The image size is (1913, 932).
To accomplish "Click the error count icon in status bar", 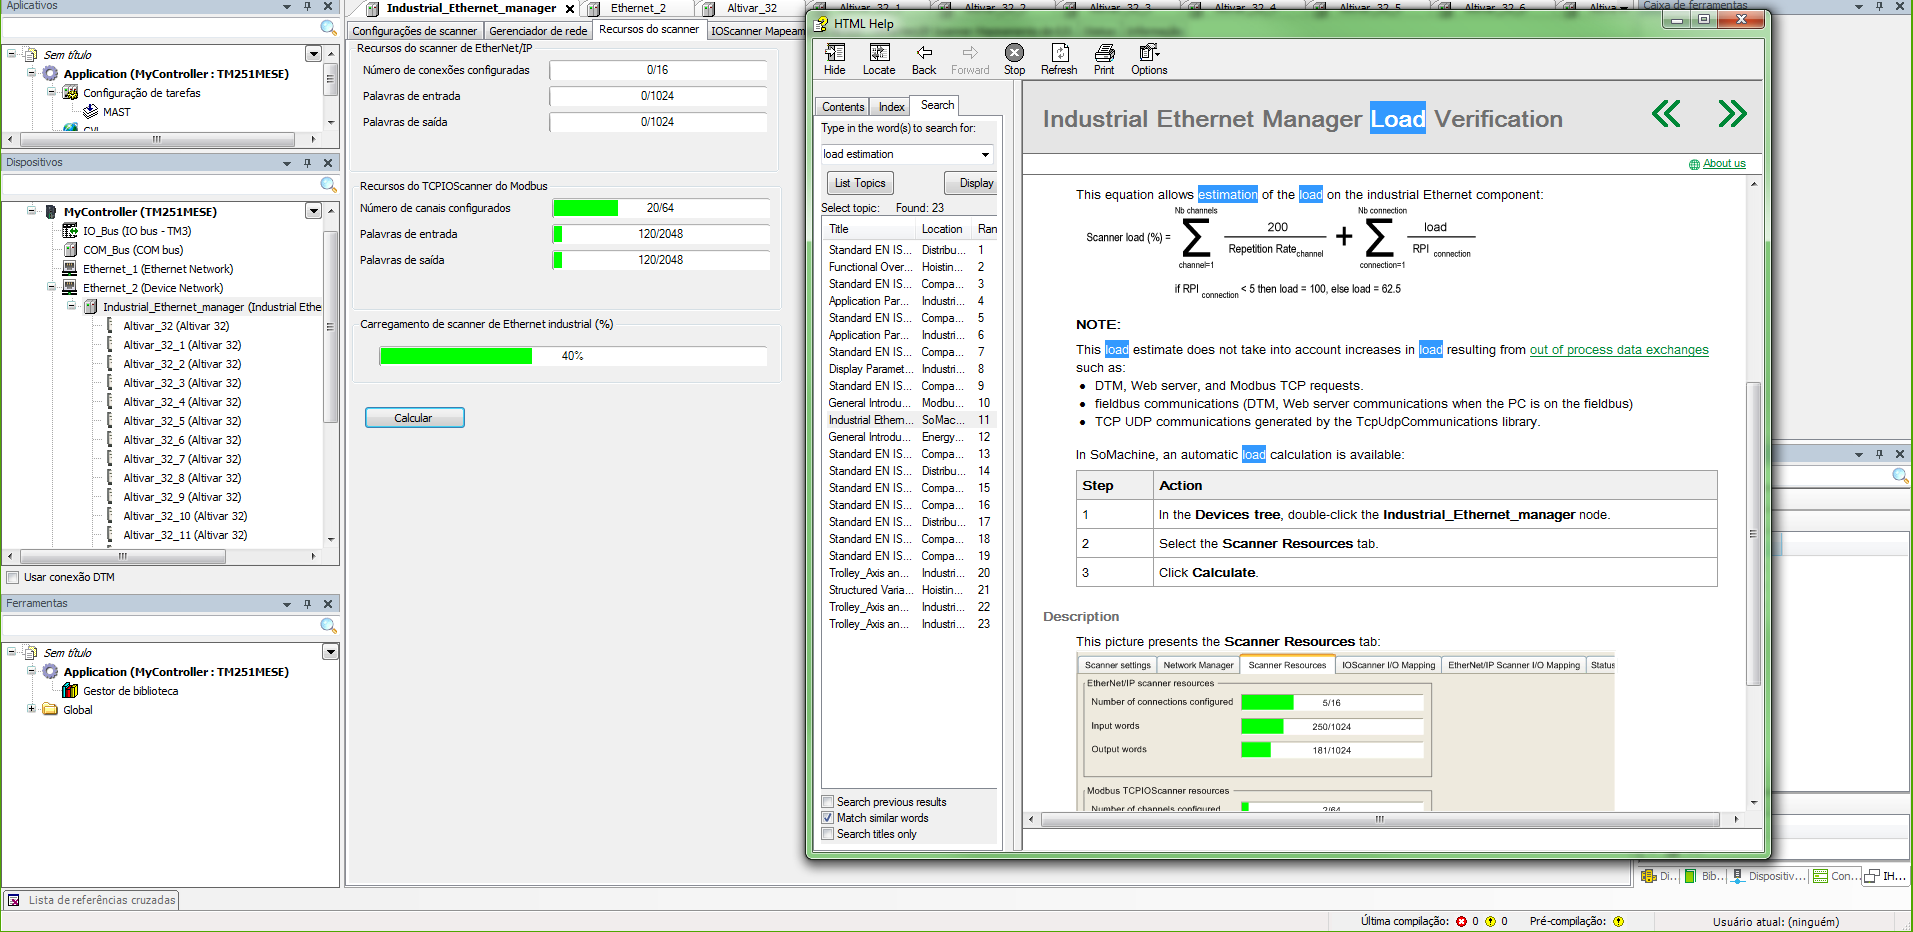I will (x=1461, y=922).
